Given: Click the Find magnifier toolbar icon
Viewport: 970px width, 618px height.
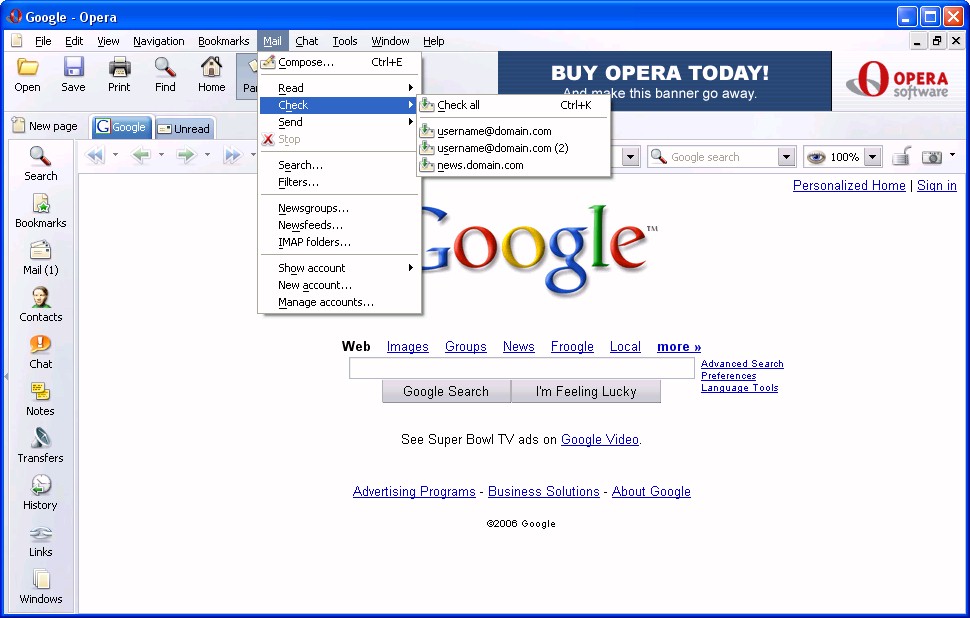Looking at the screenshot, I should [165, 67].
